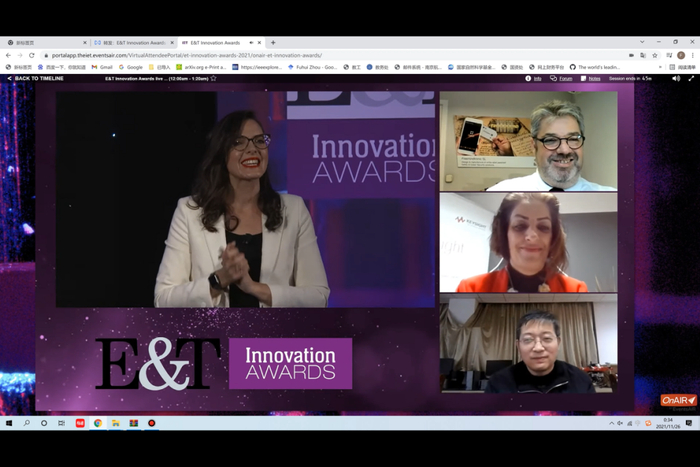Open the Gmail bookmark
Screen dimensions: 700x467
102,67
